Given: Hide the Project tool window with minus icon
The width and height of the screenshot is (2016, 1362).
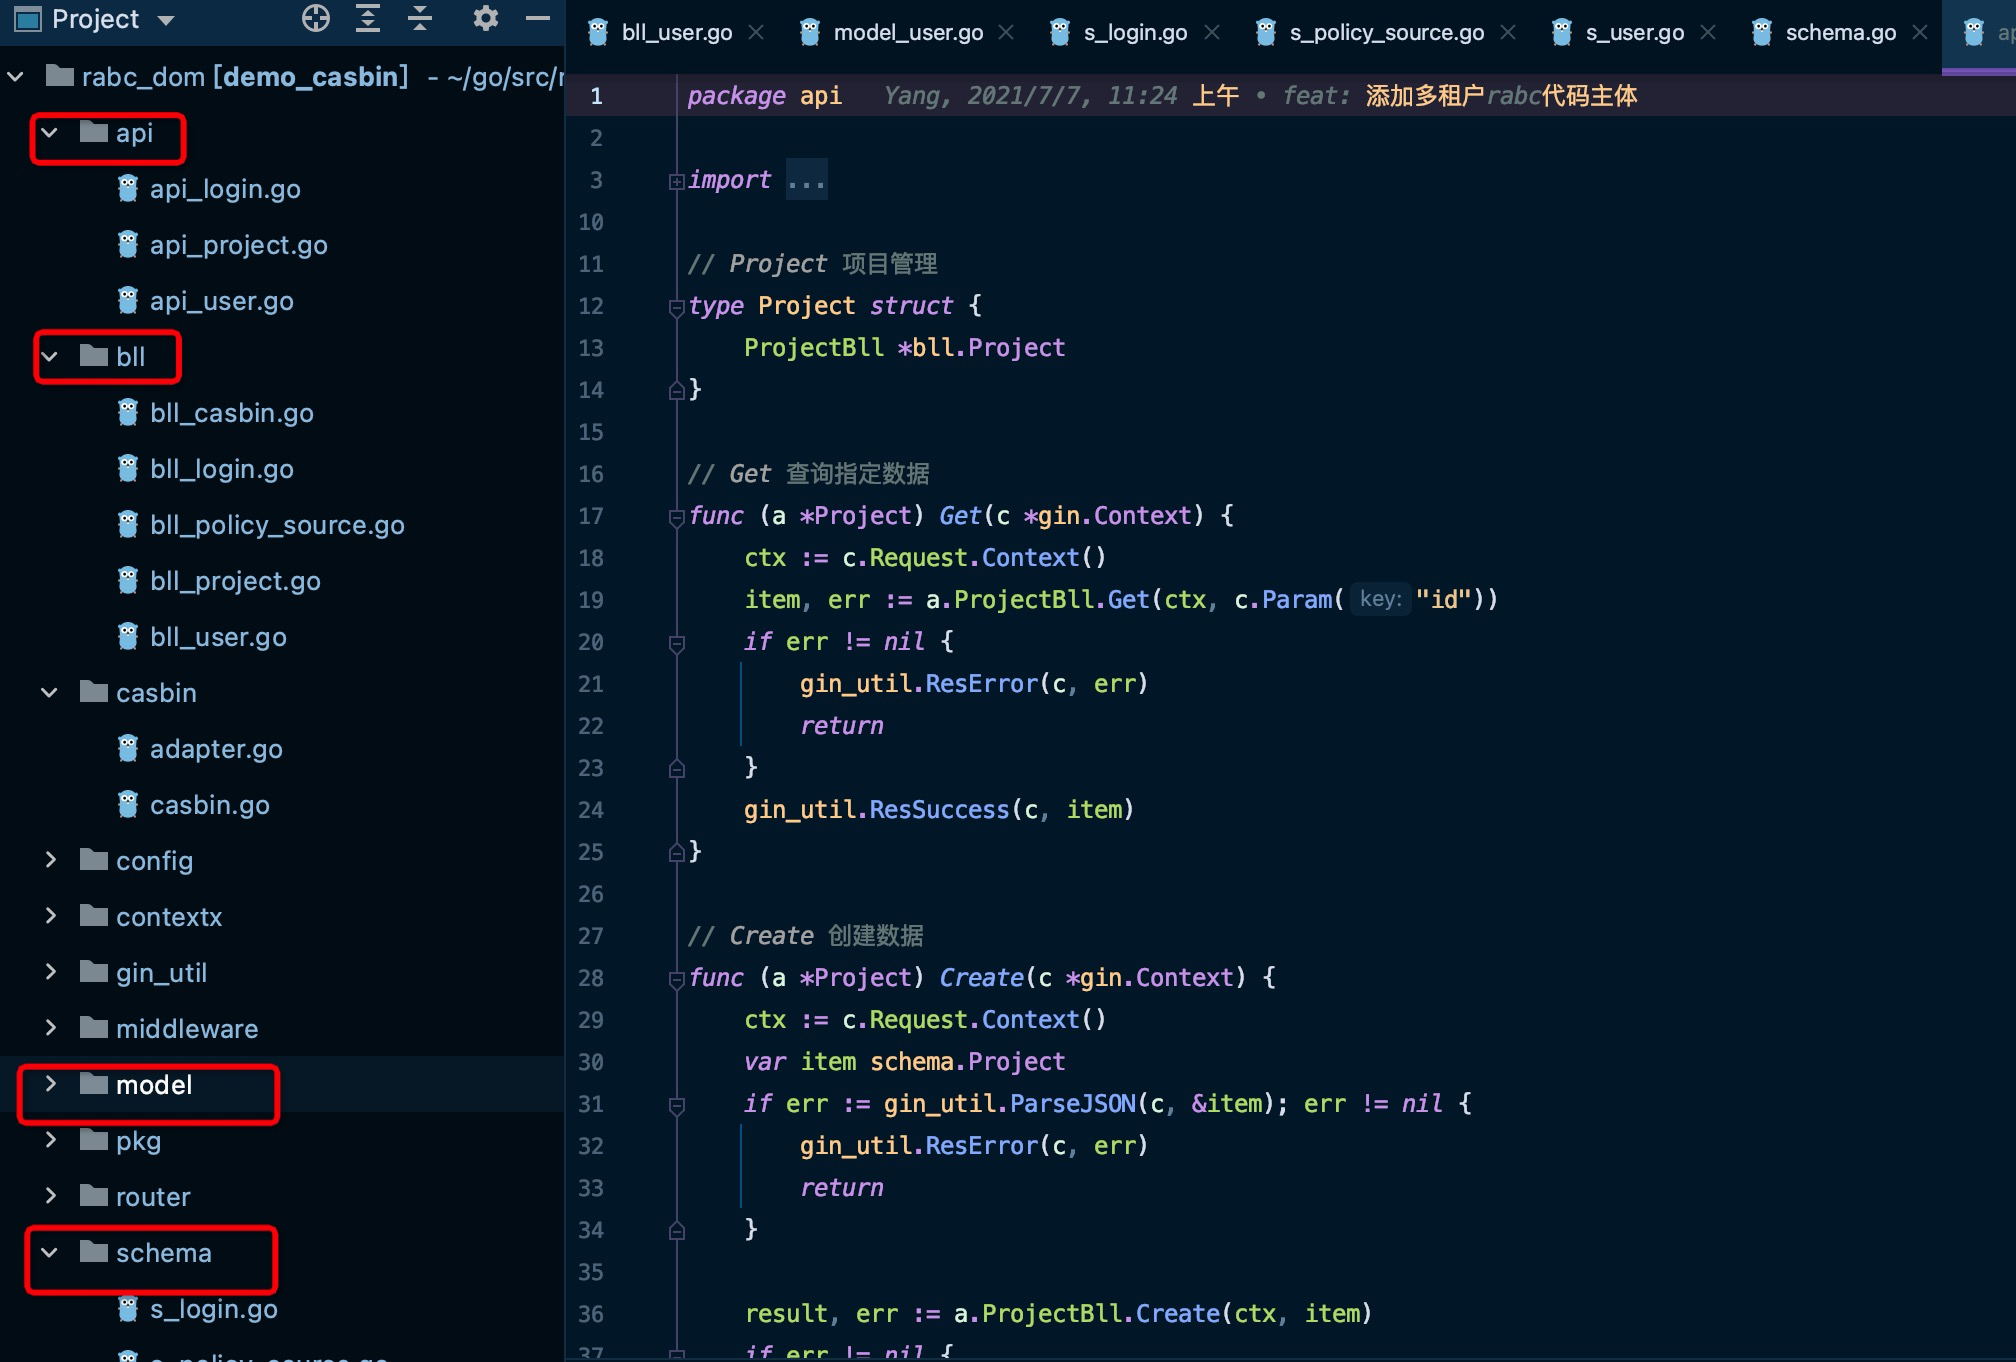Looking at the screenshot, I should (x=538, y=18).
